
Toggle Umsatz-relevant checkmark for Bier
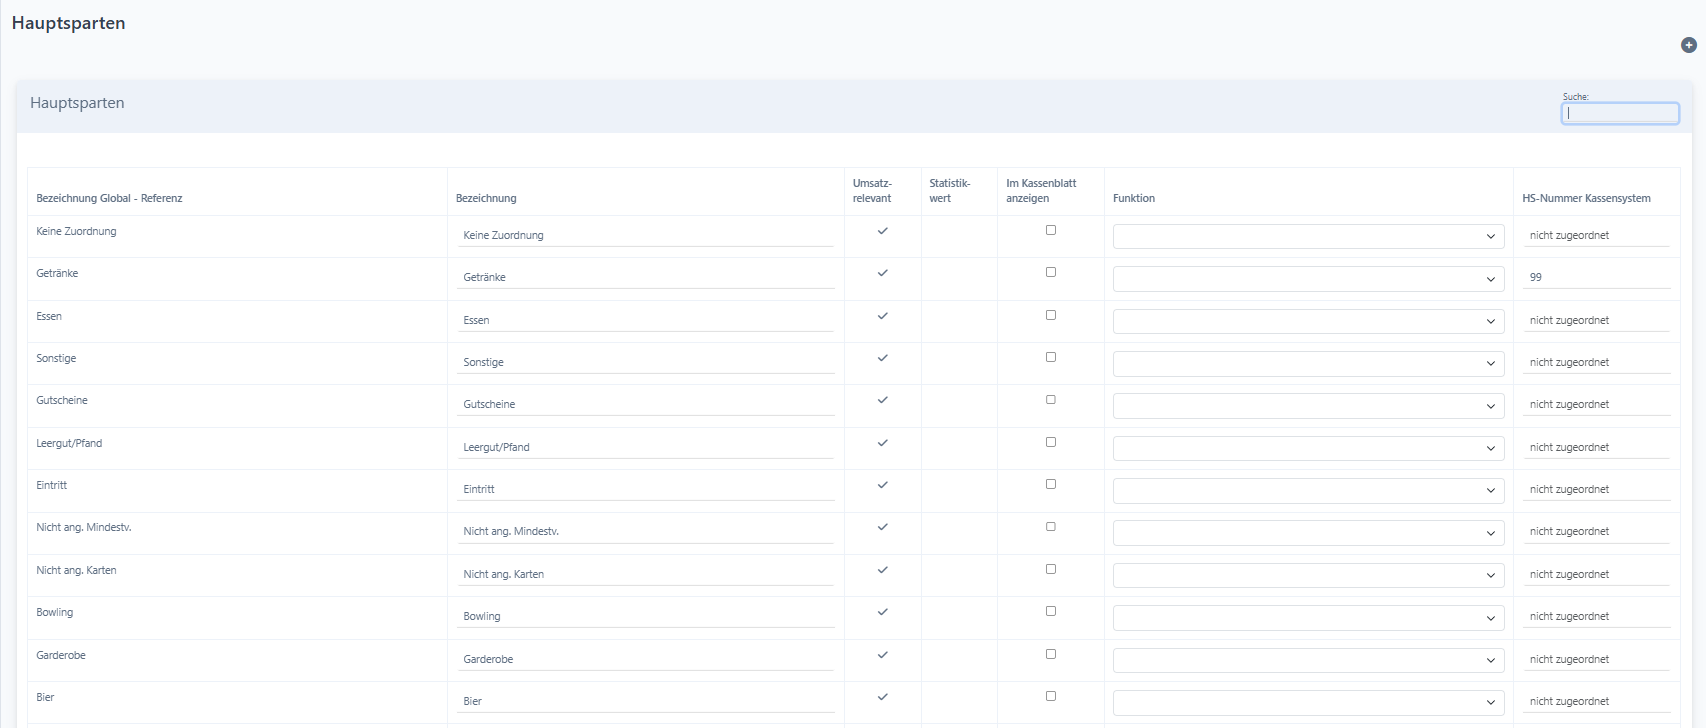pos(882,697)
